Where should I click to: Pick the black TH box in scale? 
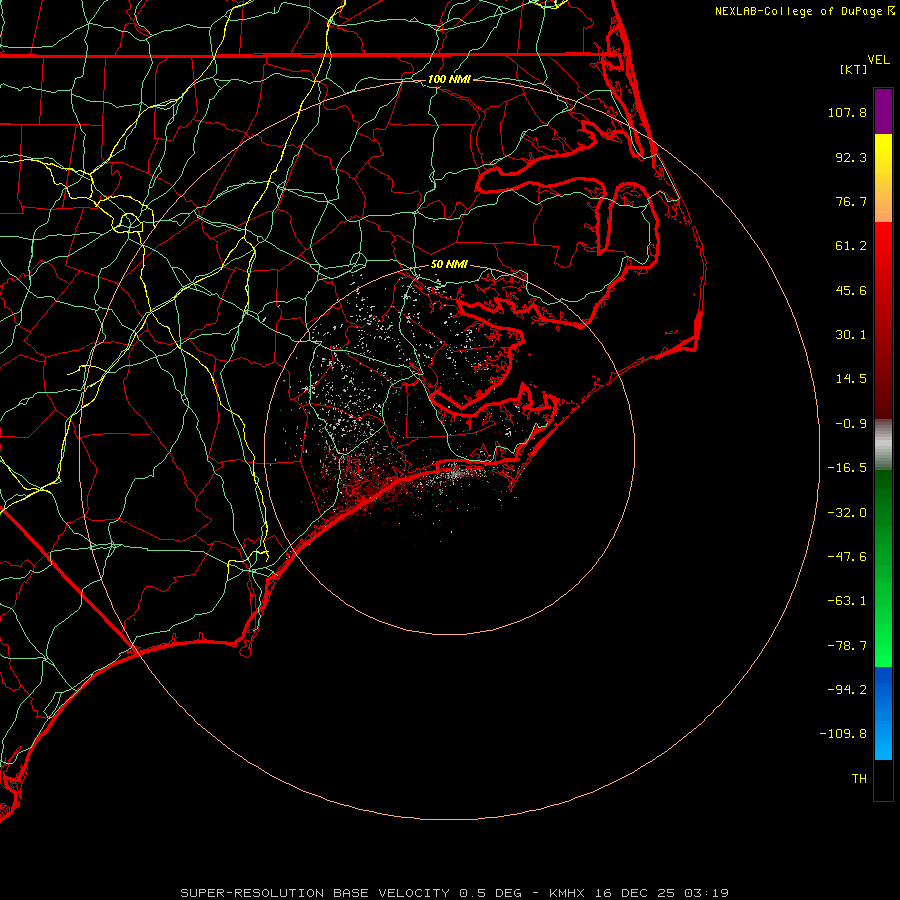[x=883, y=780]
